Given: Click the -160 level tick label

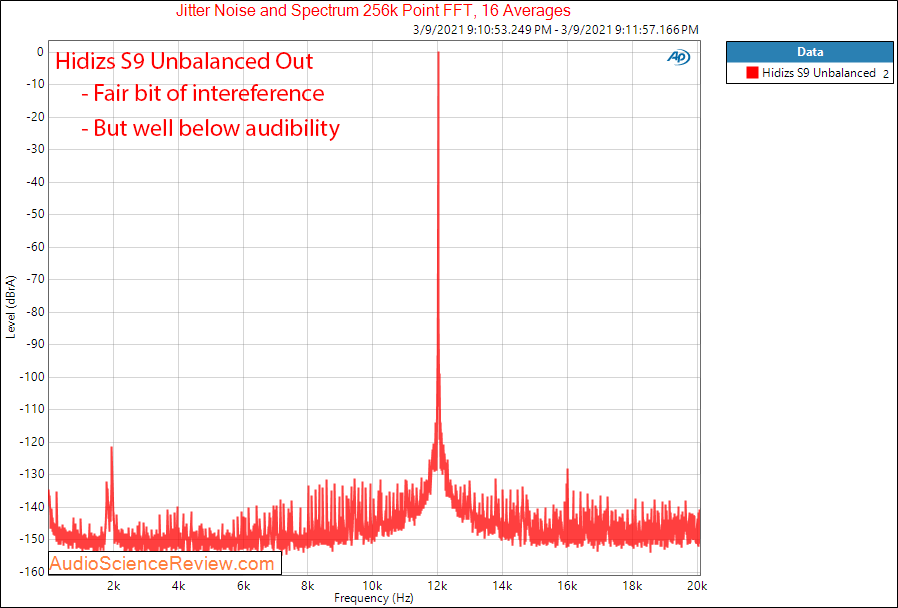Looking at the screenshot, I should click(x=31, y=571).
